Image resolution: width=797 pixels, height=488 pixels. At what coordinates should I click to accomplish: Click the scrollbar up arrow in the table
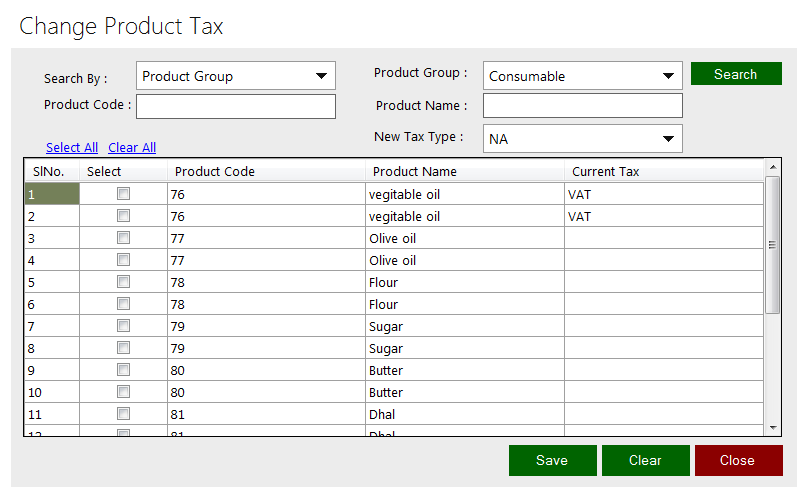pos(772,166)
